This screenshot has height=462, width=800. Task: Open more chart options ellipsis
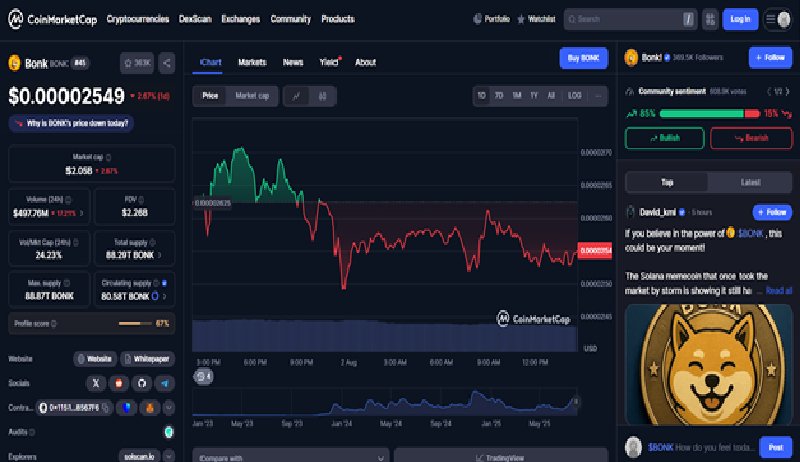click(598, 96)
